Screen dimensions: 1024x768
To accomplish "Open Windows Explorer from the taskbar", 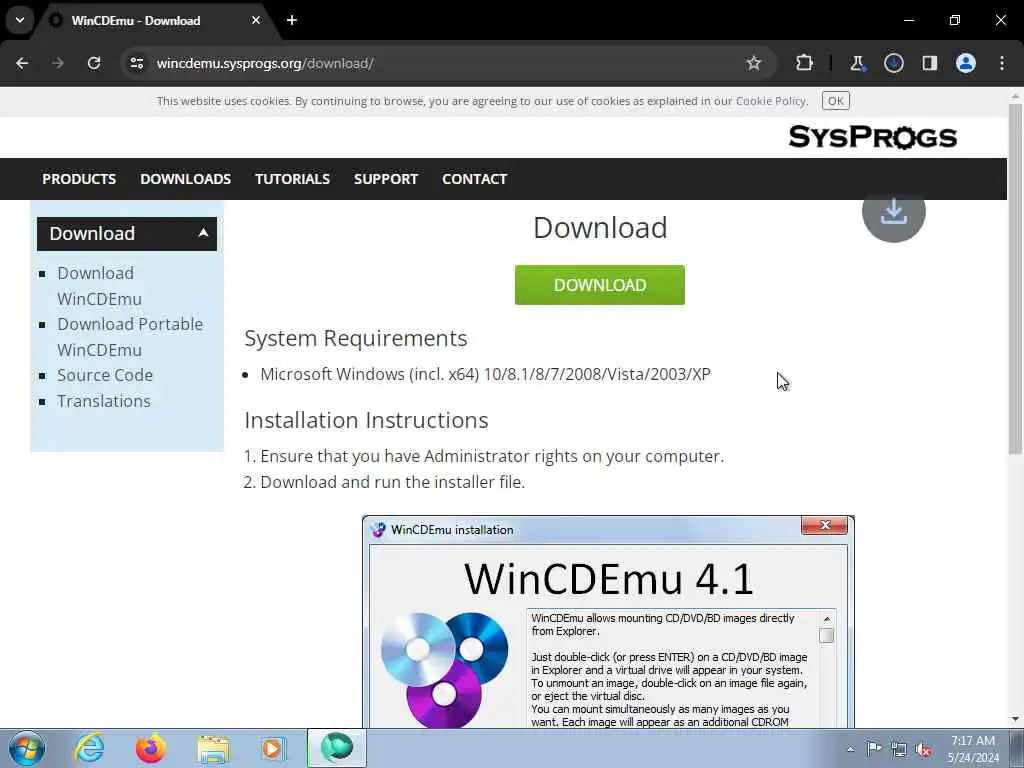I will coord(213,749).
